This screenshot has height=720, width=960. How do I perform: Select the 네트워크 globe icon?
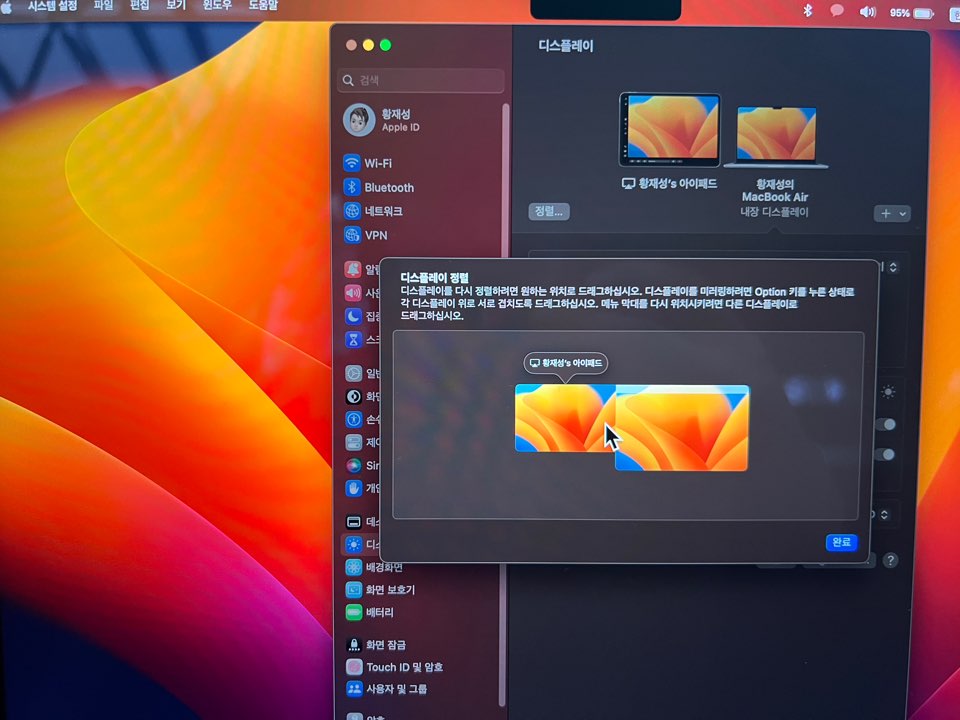click(x=352, y=211)
